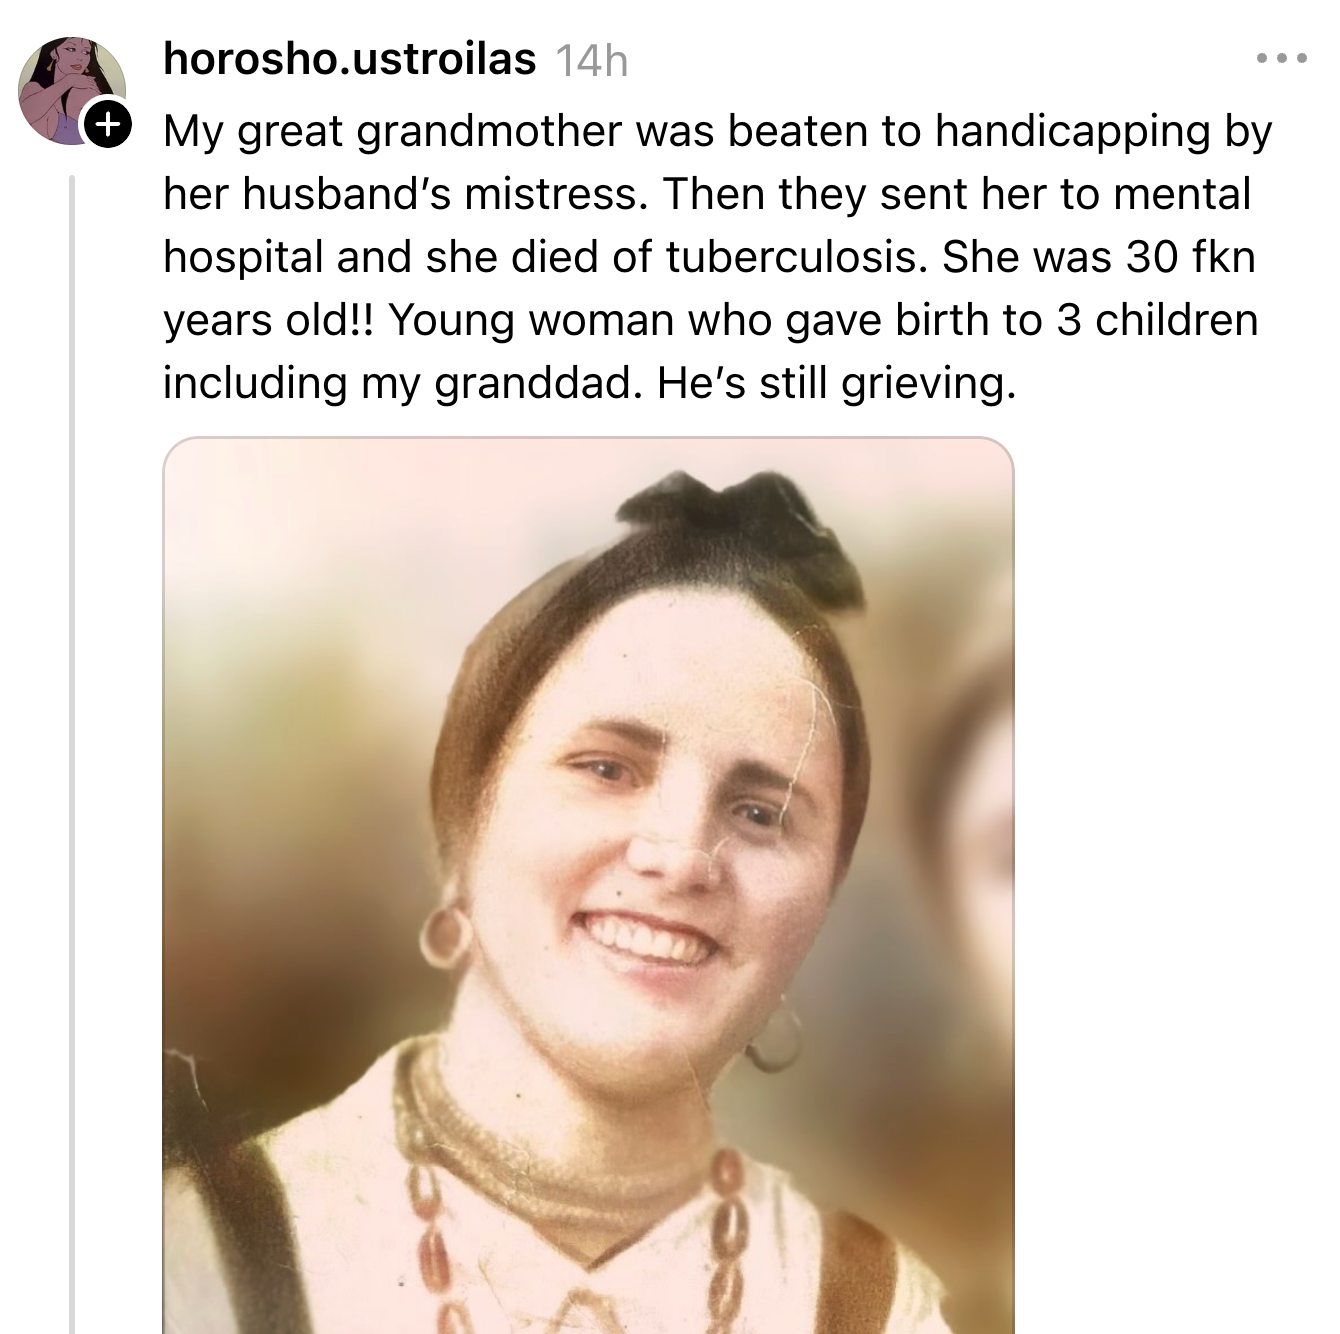The height and width of the screenshot is (1334, 1340).
Task: Click the text "her husband's mistress"
Action: tap(400, 194)
